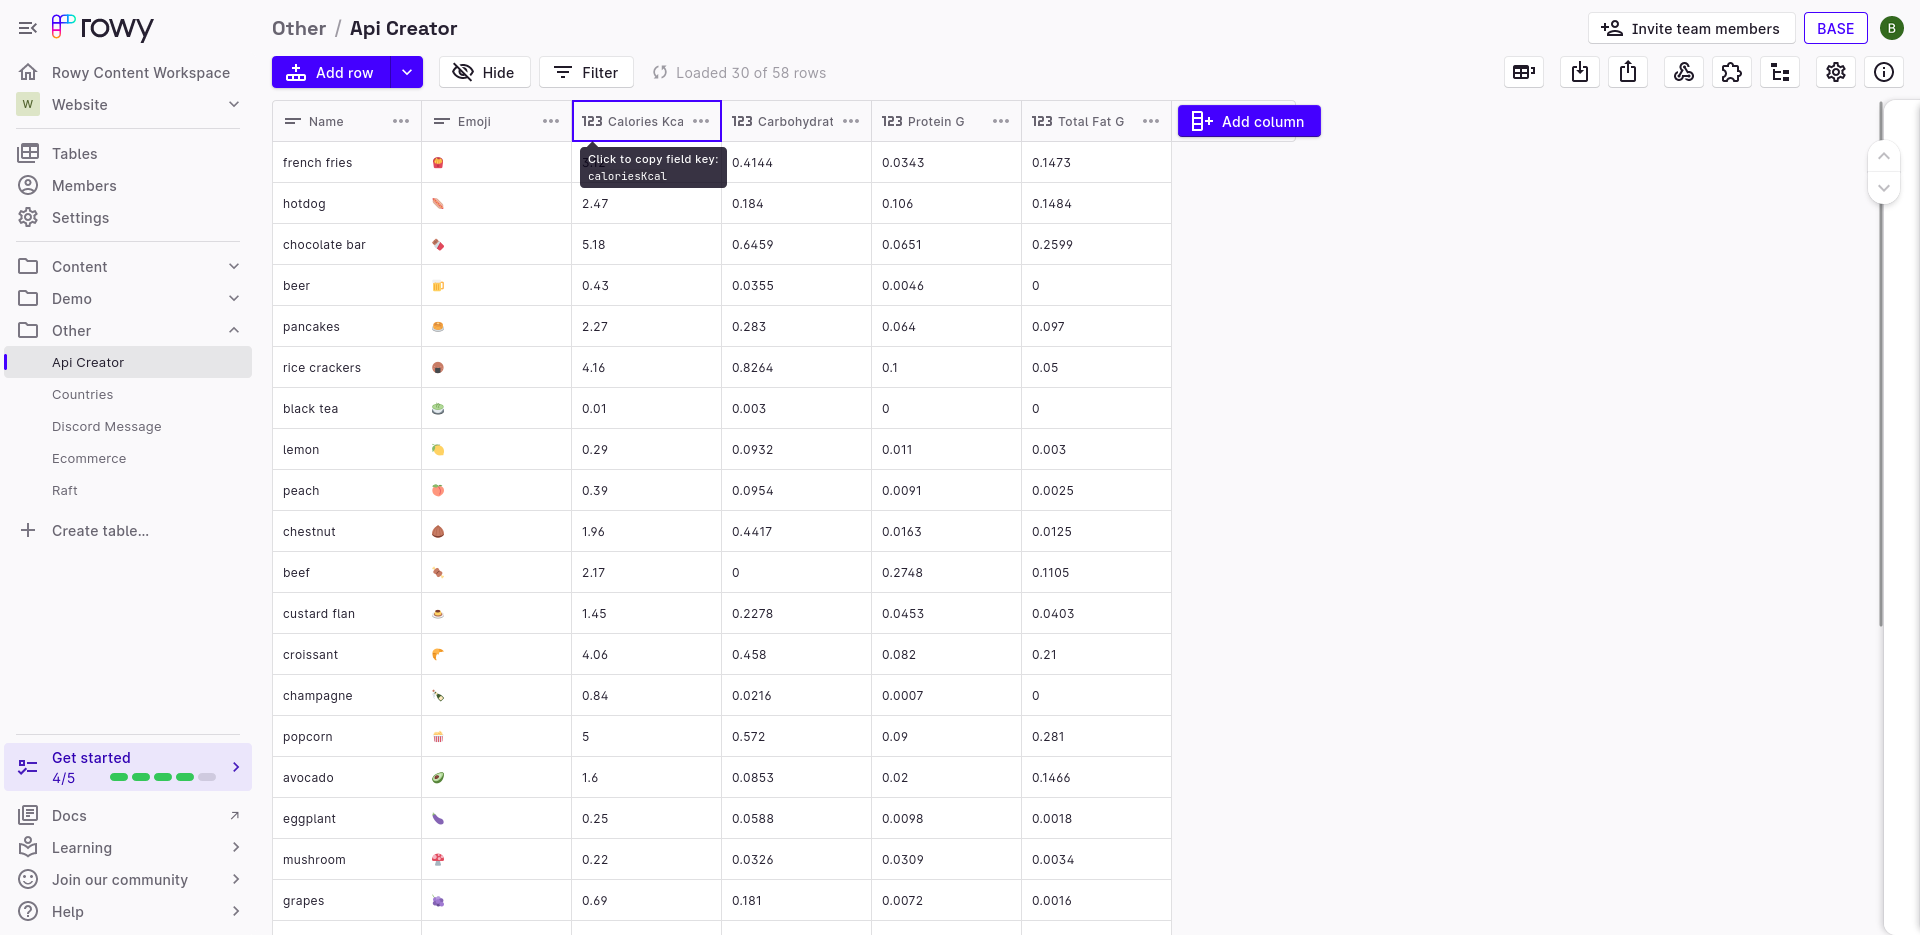Click the Export data icon
The width and height of the screenshot is (1920, 935).
coord(1627,72)
